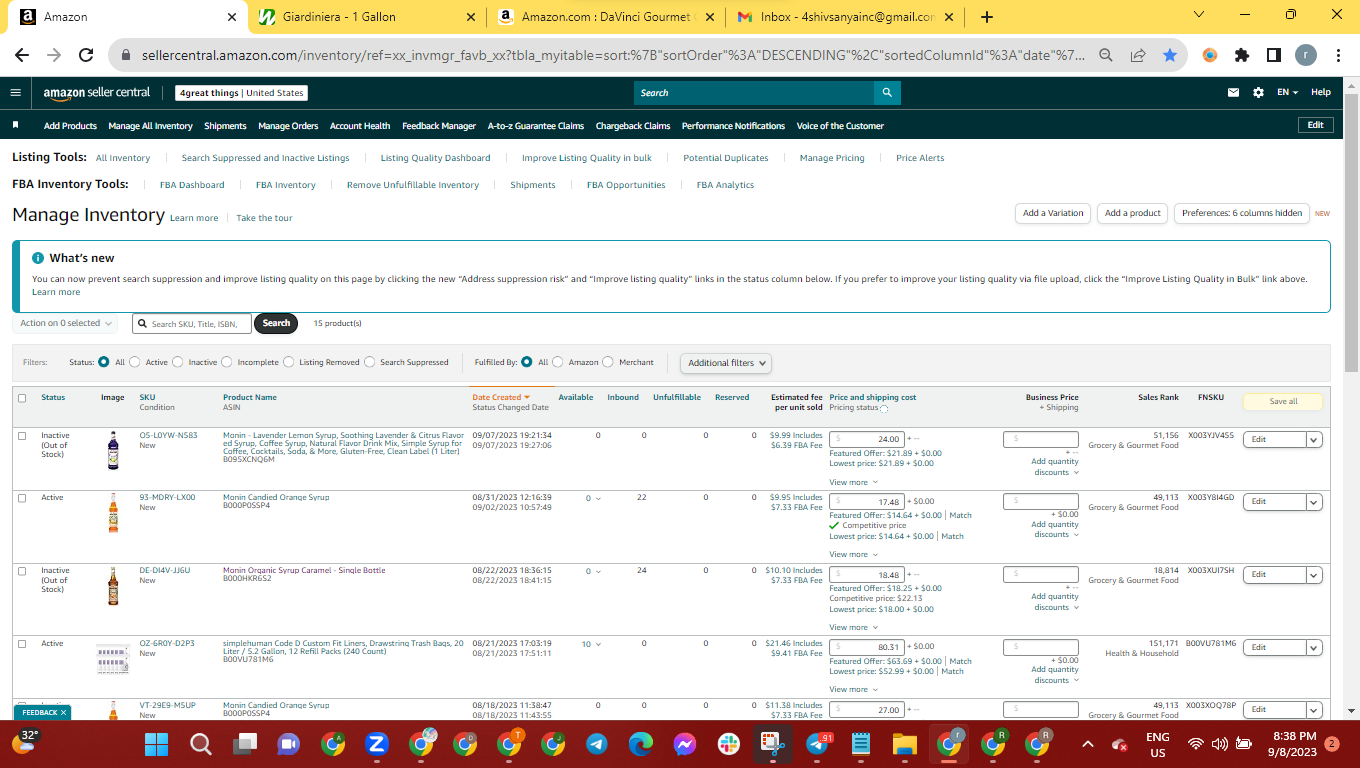Bookmark this page with the star icon
Viewport: 1360px width, 768px height.
coord(1170,56)
